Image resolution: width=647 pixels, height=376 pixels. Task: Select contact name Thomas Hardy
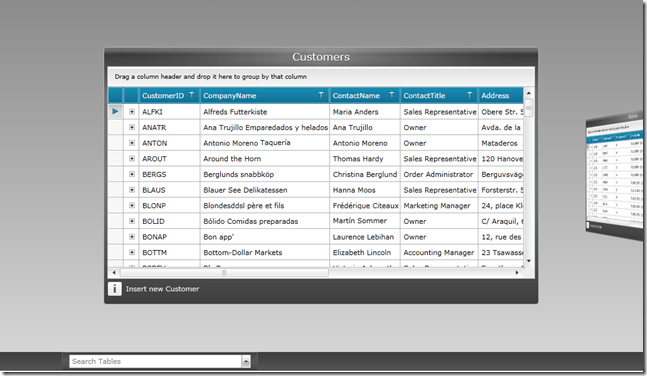tap(365, 159)
